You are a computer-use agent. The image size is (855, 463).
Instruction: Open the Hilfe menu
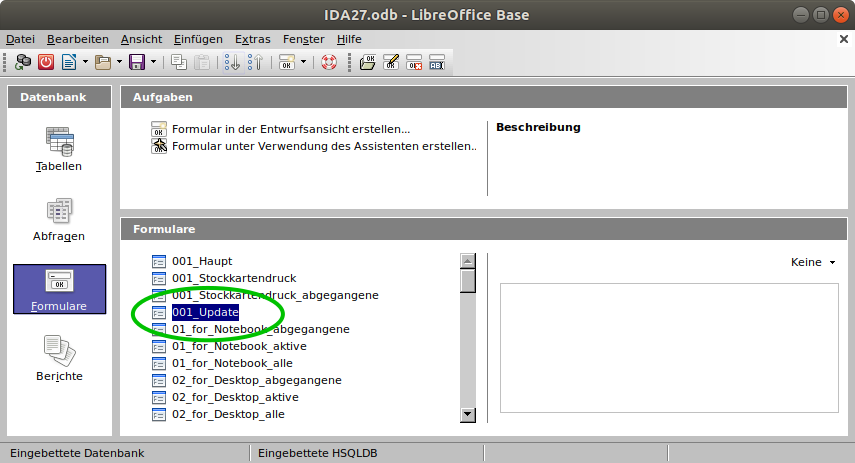point(349,39)
